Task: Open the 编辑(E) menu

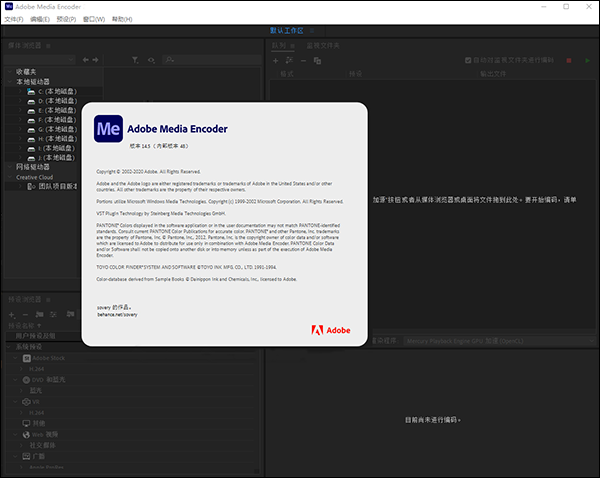Action: point(40,19)
